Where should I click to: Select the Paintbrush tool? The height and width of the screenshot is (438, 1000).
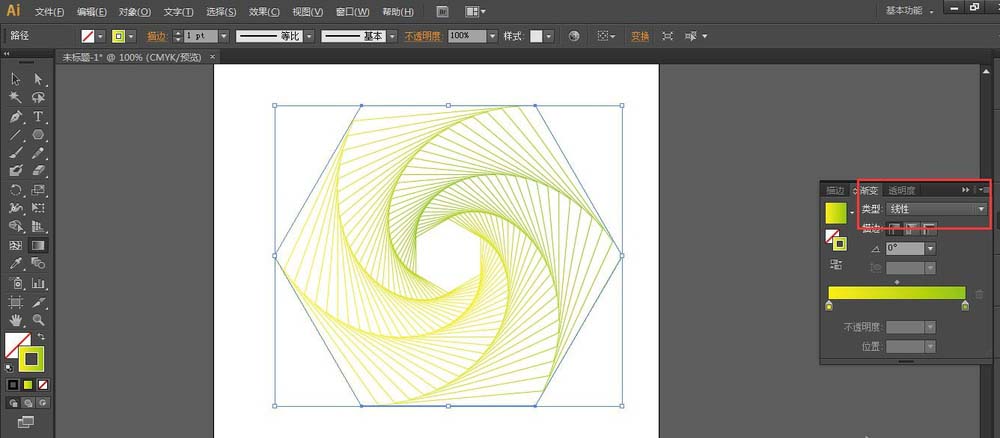(x=16, y=153)
